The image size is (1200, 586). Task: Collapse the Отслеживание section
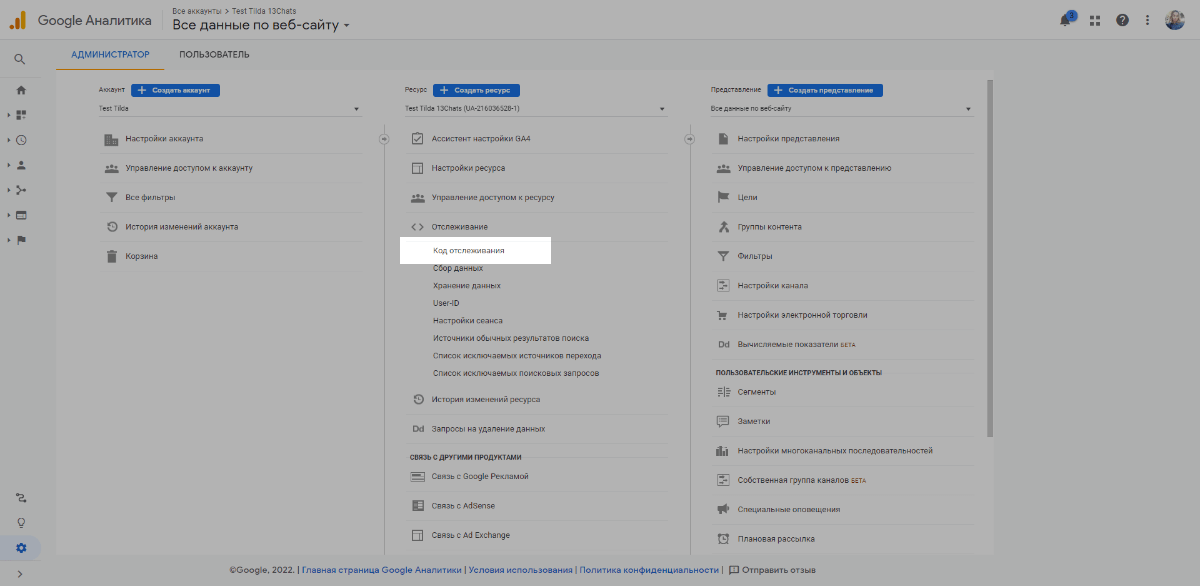(460, 227)
